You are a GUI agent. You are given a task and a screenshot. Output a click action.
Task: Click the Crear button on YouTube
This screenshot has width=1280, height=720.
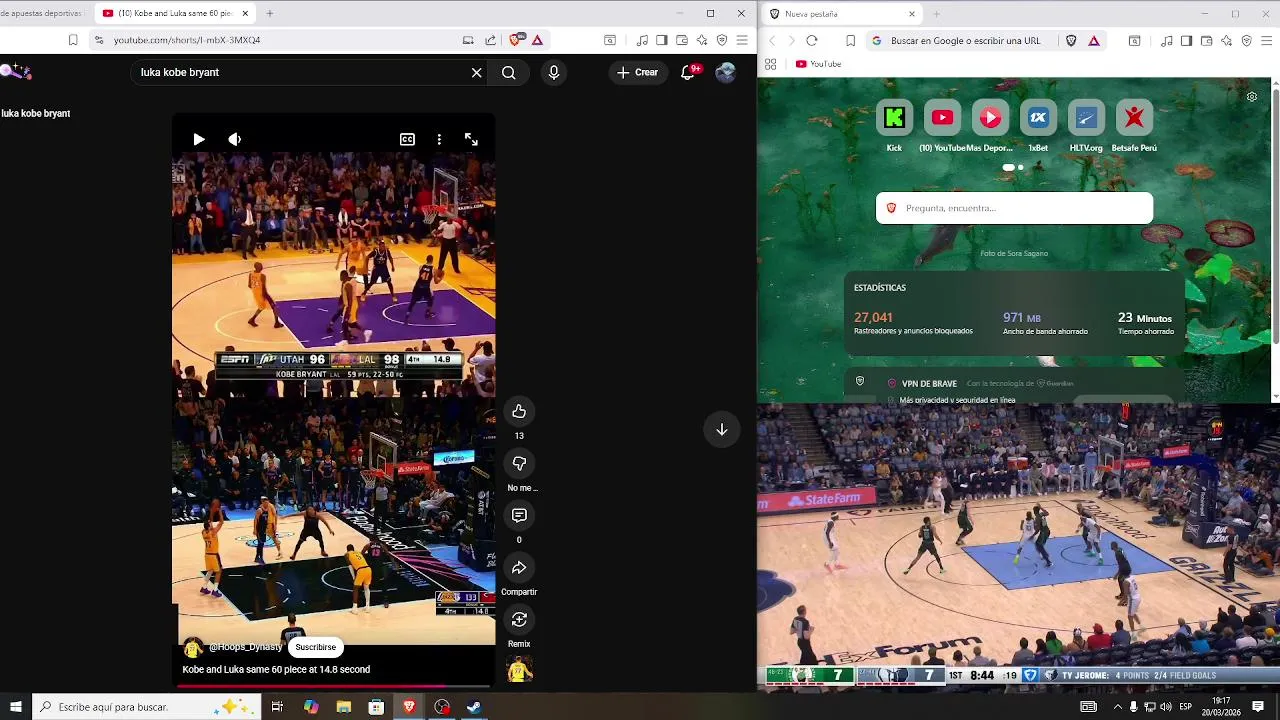coord(638,72)
